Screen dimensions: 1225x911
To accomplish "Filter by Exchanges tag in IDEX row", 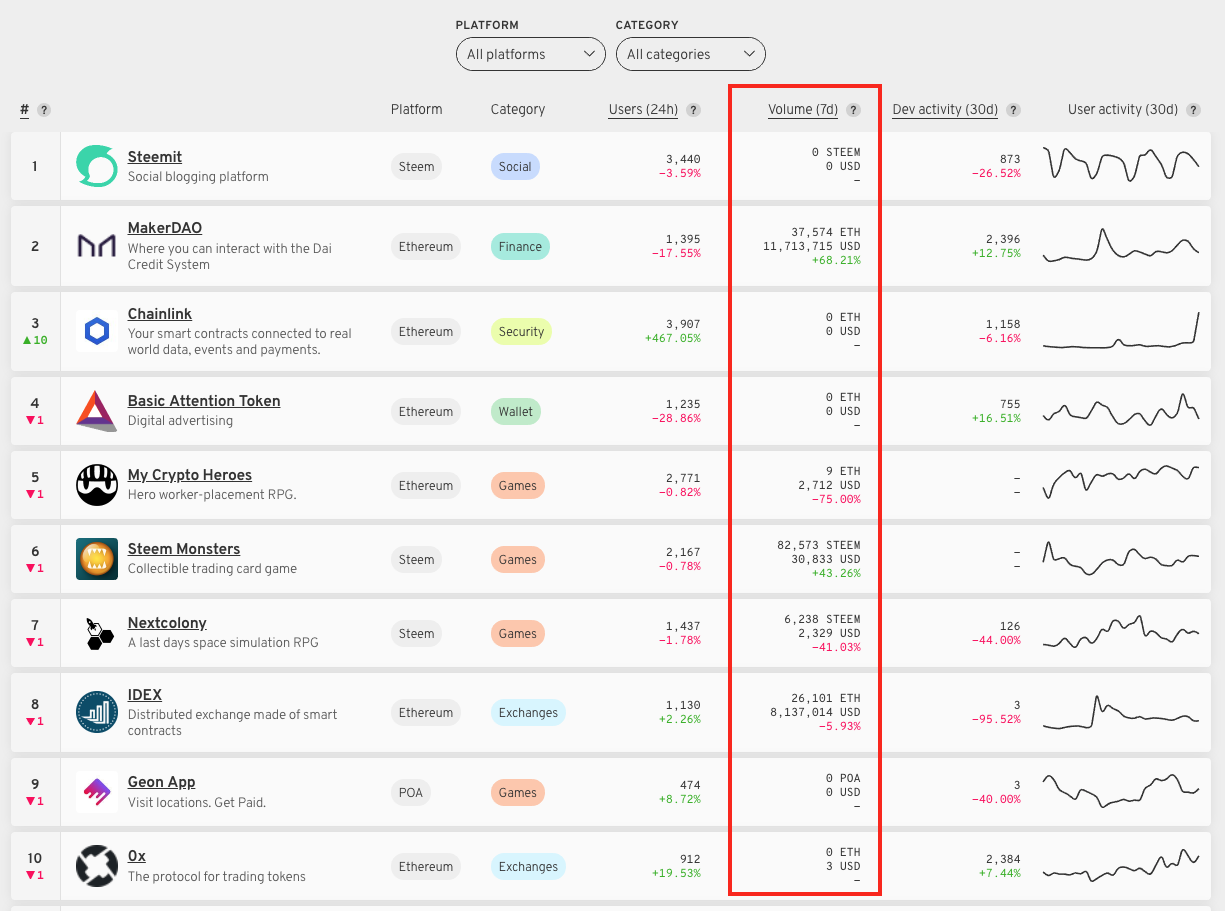I will (528, 713).
